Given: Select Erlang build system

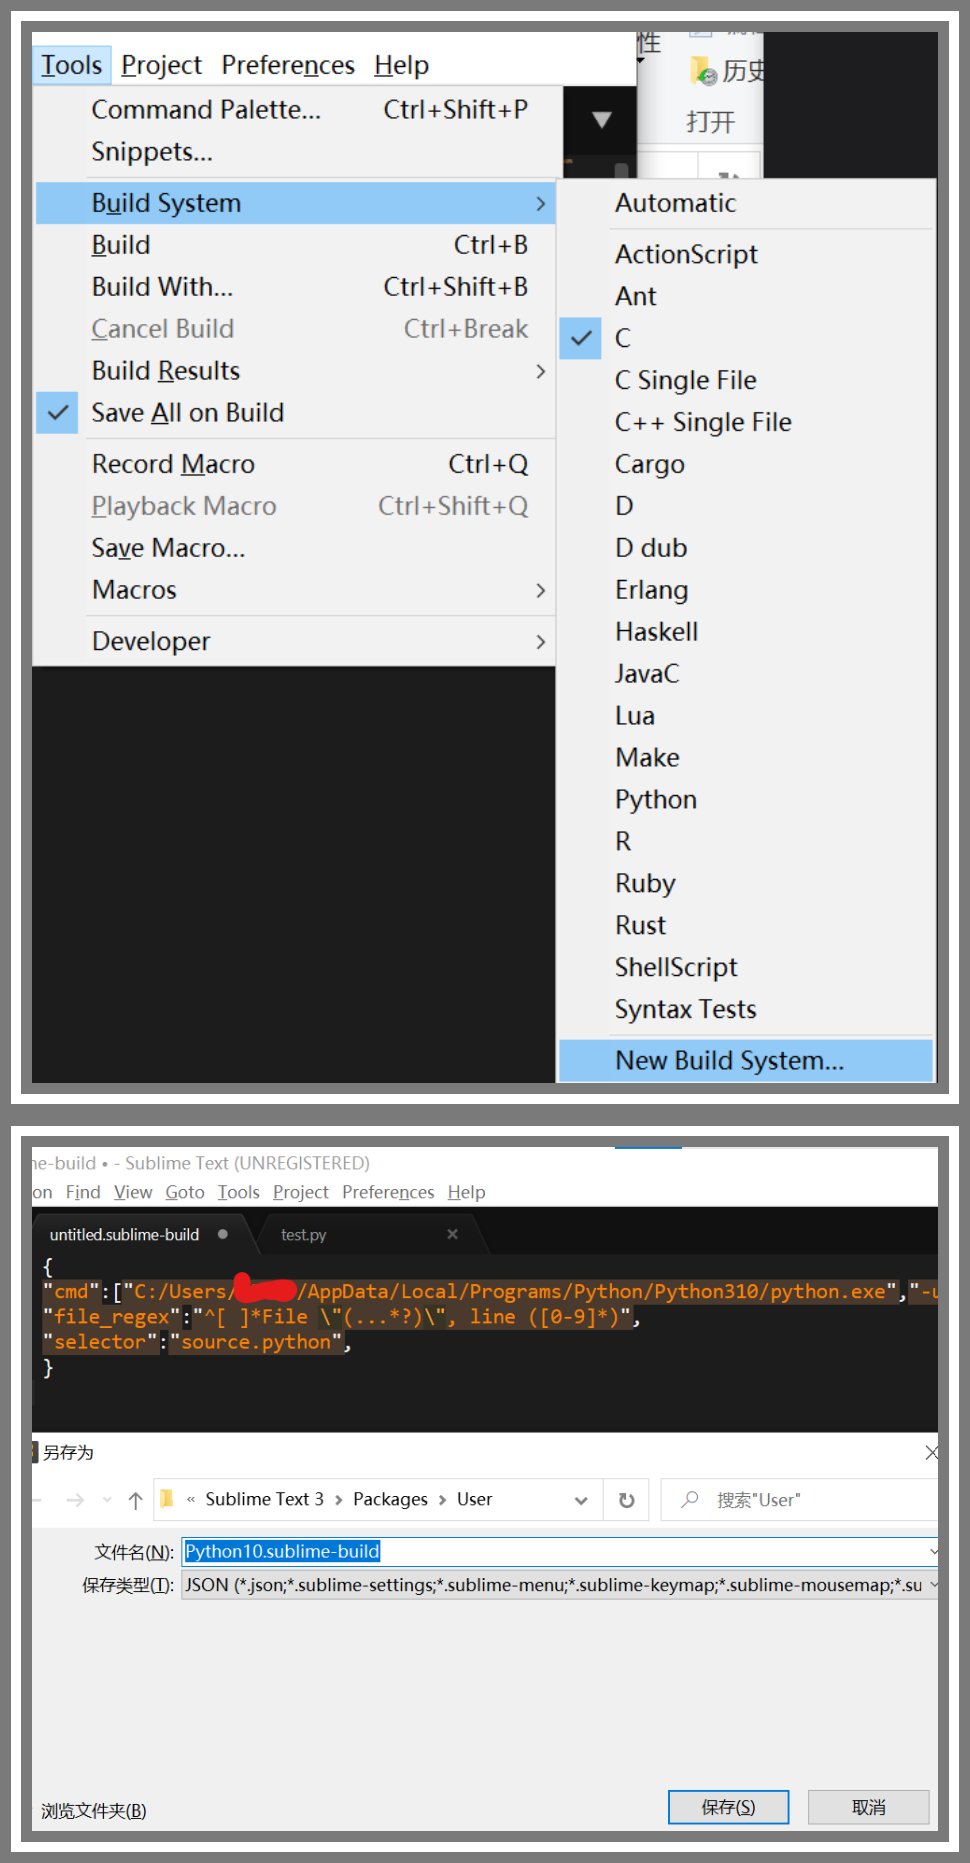Looking at the screenshot, I should 746,590.
